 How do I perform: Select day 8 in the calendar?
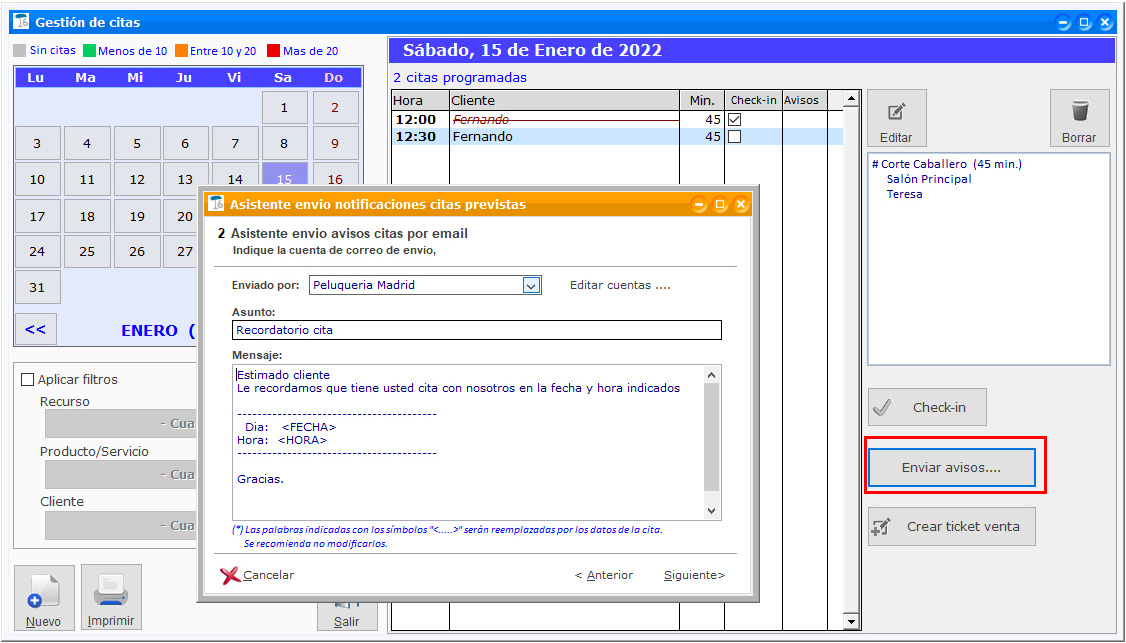coord(284,144)
